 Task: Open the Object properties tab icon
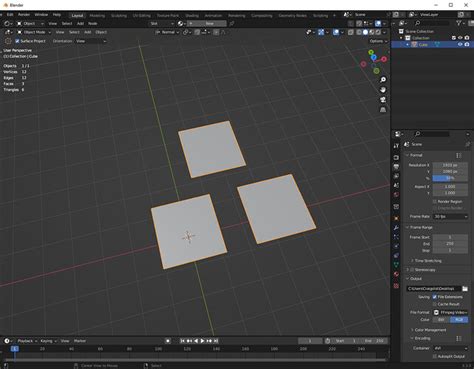coord(396,218)
